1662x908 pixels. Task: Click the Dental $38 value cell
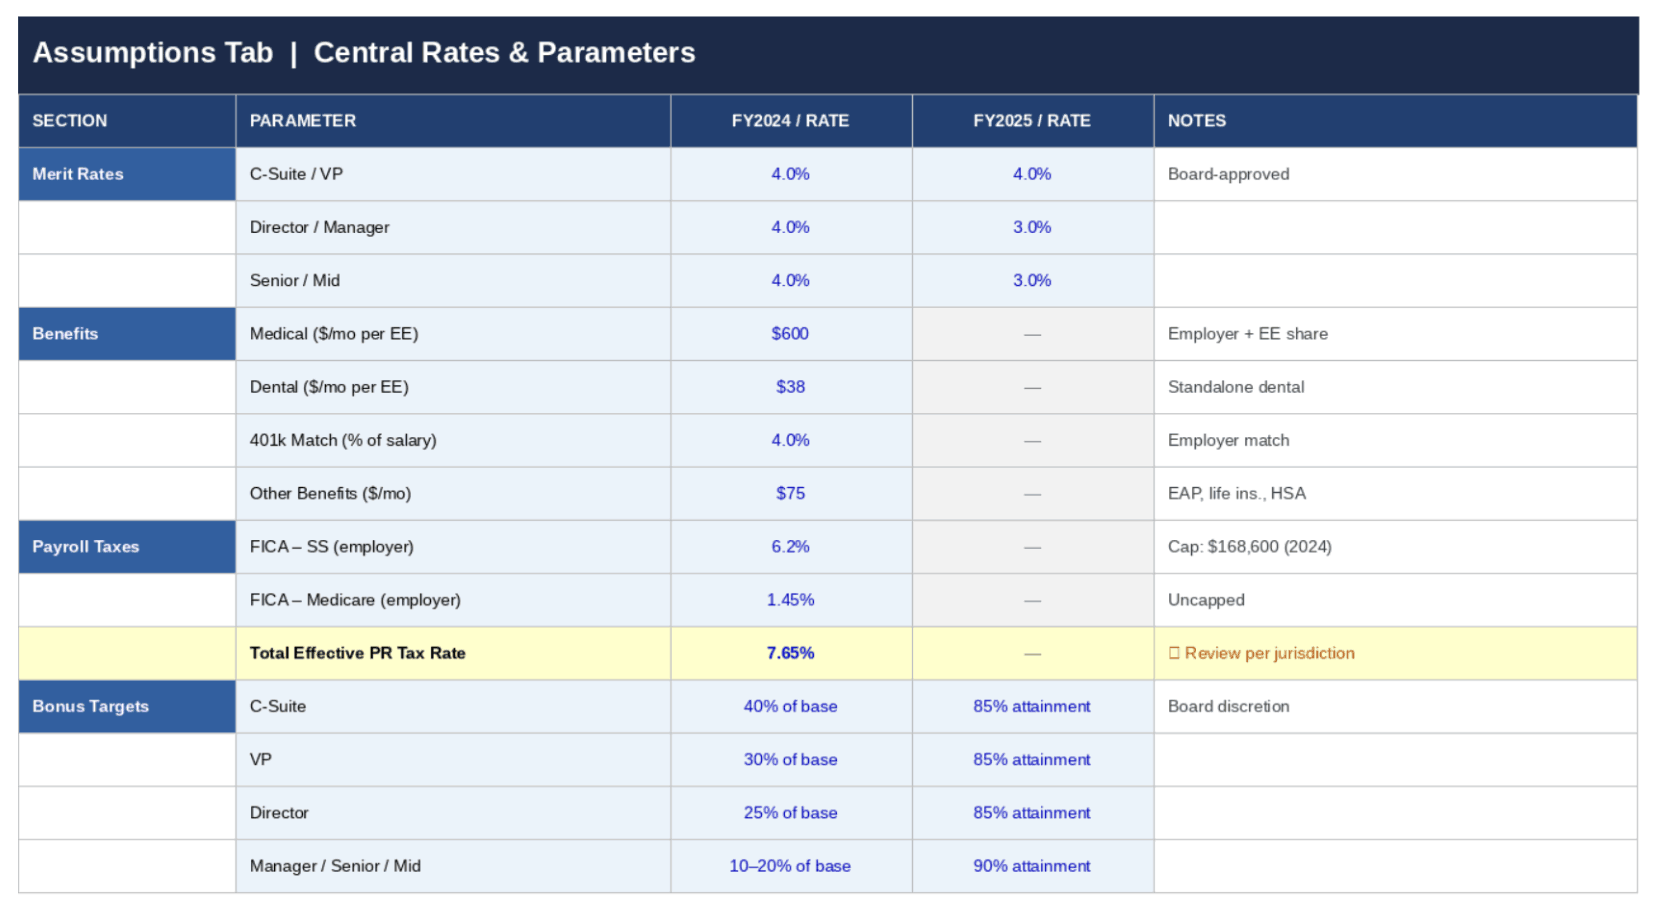coord(790,387)
